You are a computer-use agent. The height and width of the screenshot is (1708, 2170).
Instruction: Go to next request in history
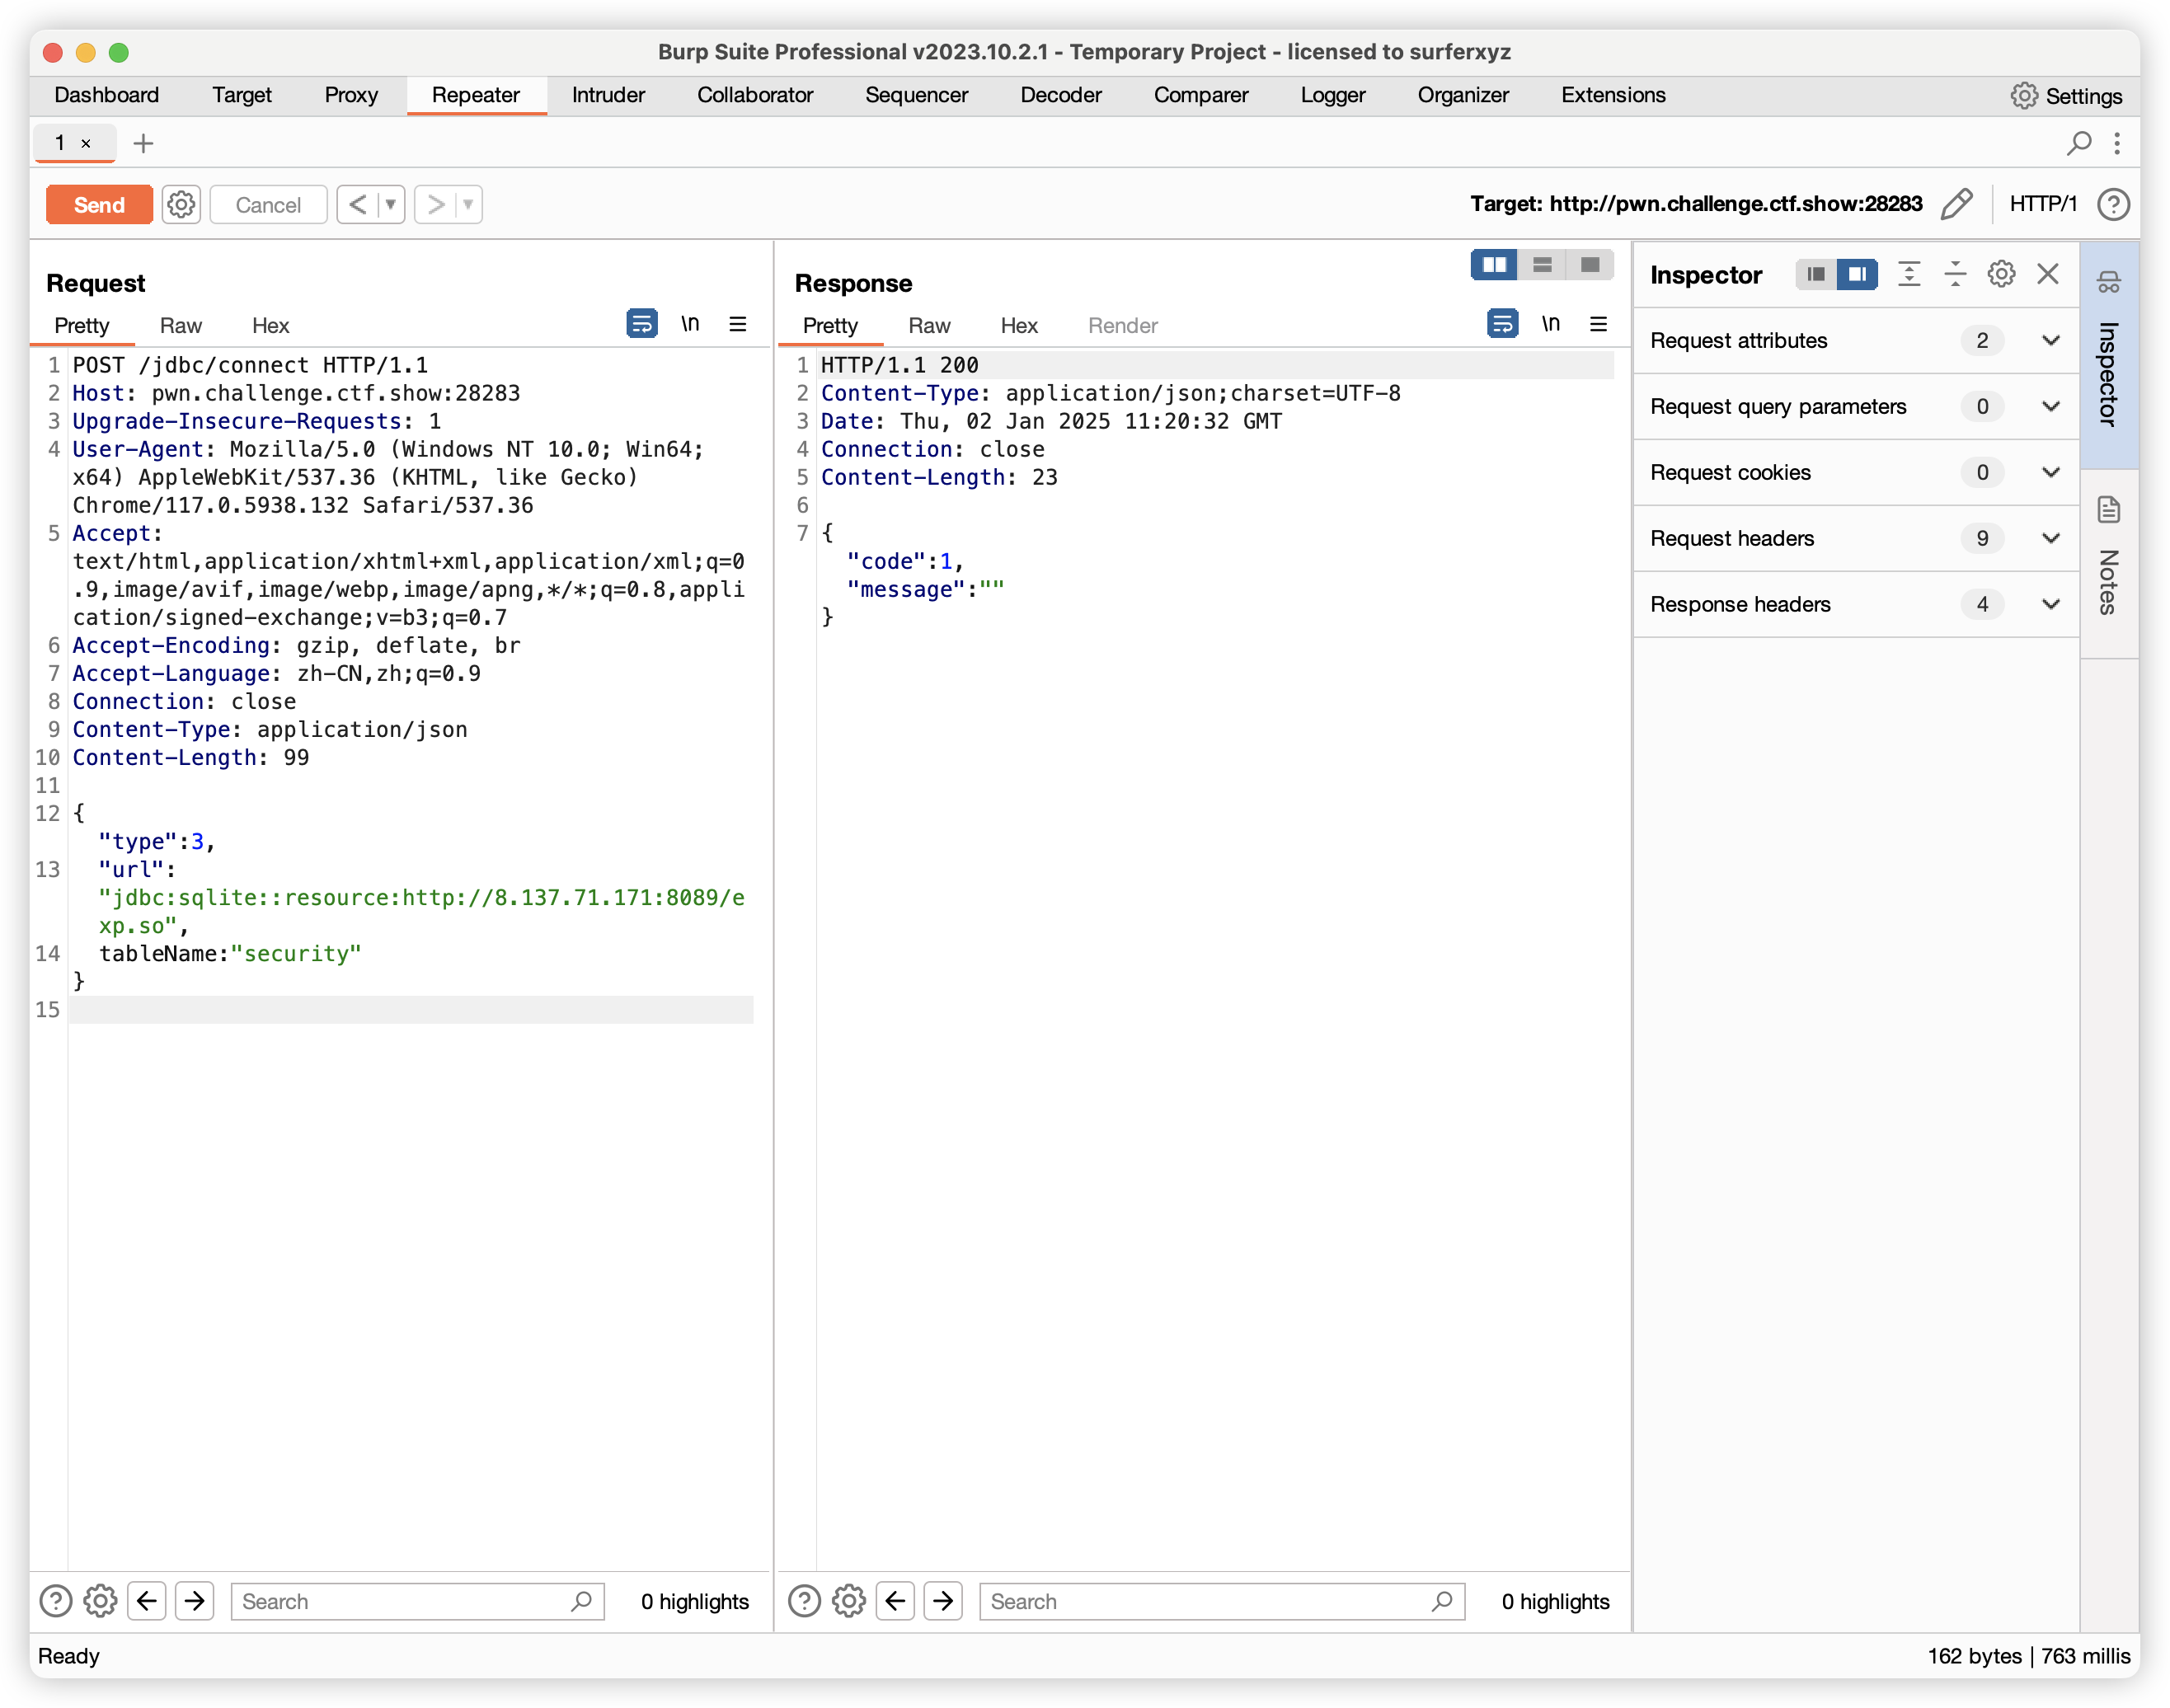point(435,205)
